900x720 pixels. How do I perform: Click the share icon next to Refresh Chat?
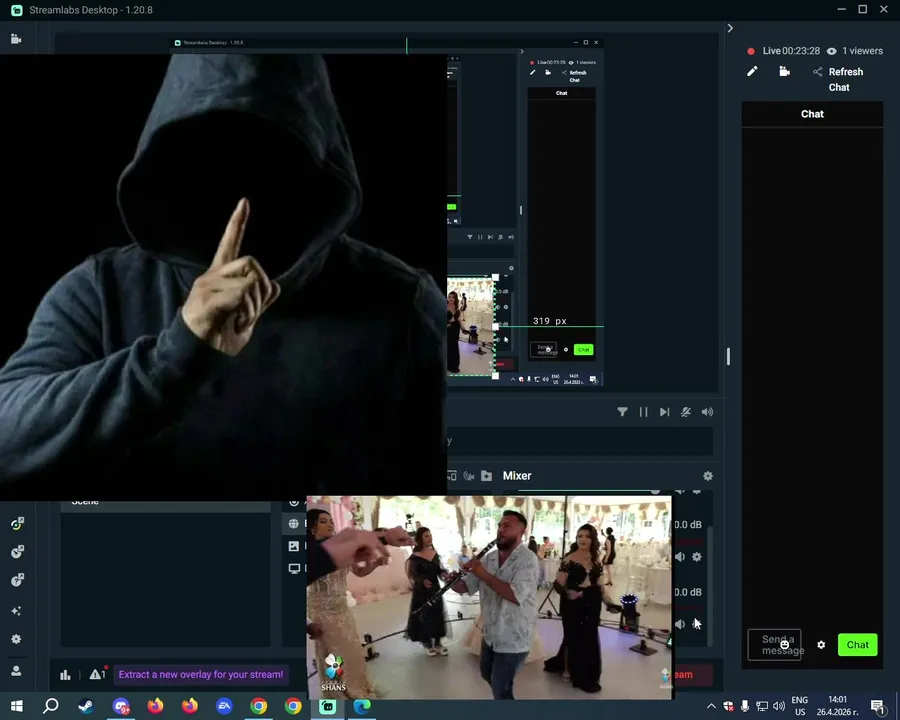coord(817,72)
